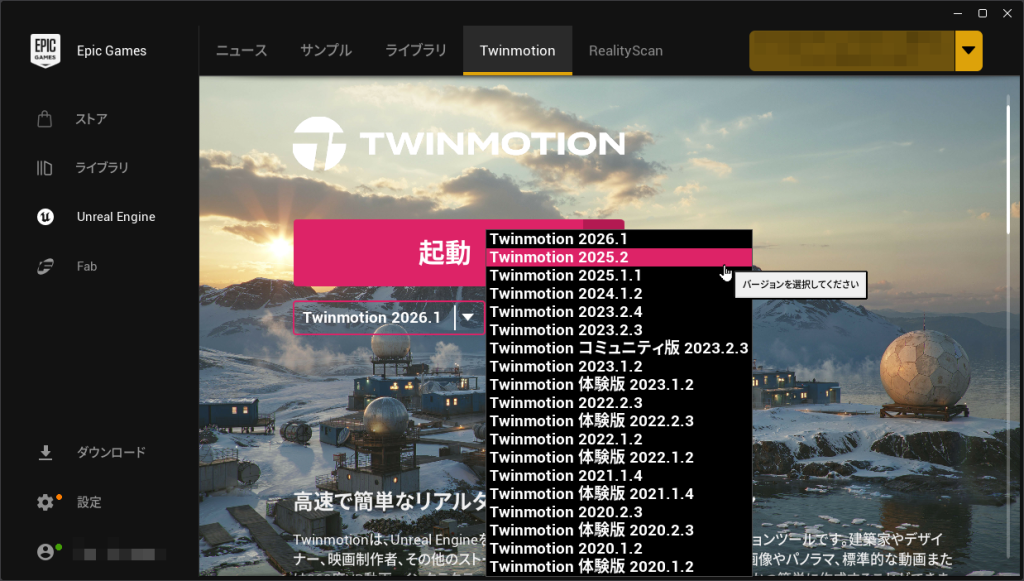Viewport: 1024px width, 581px height.
Task: Open the ストア shopping bag icon
Action: point(45,120)
